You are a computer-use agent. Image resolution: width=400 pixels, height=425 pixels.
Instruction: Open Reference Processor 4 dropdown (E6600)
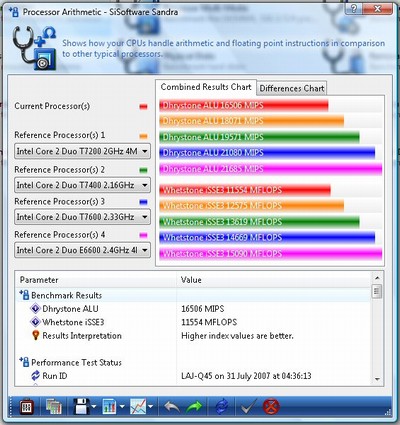(x=82, y=250)
